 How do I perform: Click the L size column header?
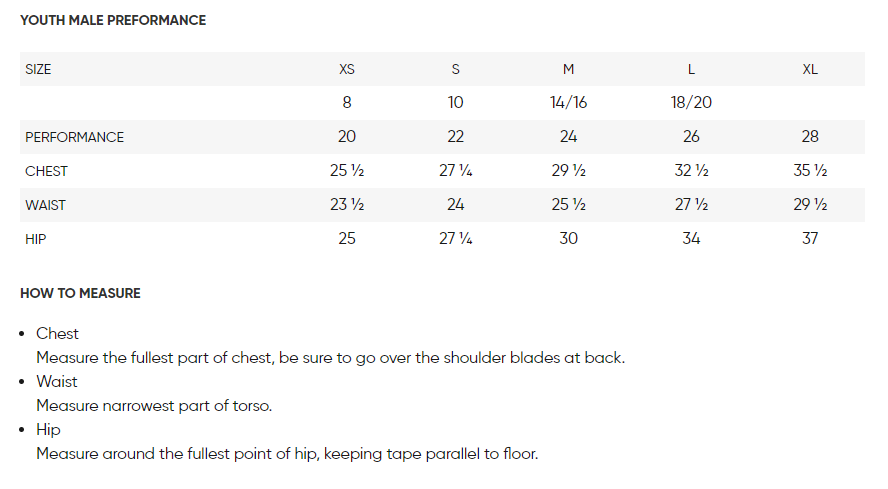691,69
